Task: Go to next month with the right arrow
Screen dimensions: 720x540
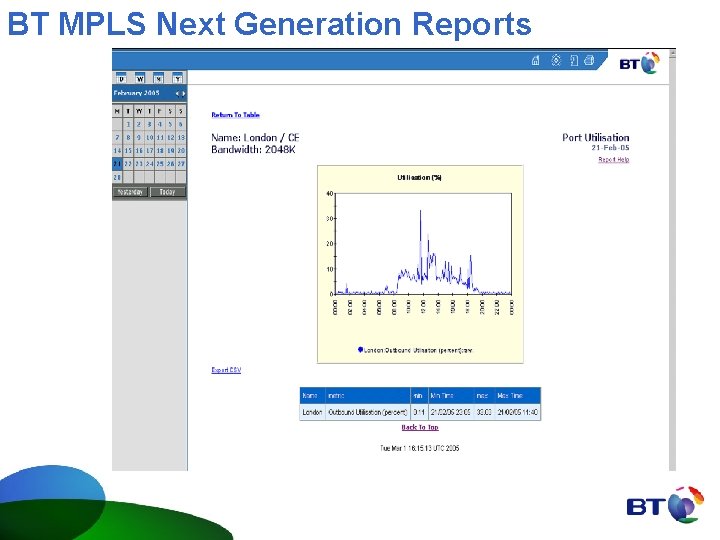Action: pos(183,94)
